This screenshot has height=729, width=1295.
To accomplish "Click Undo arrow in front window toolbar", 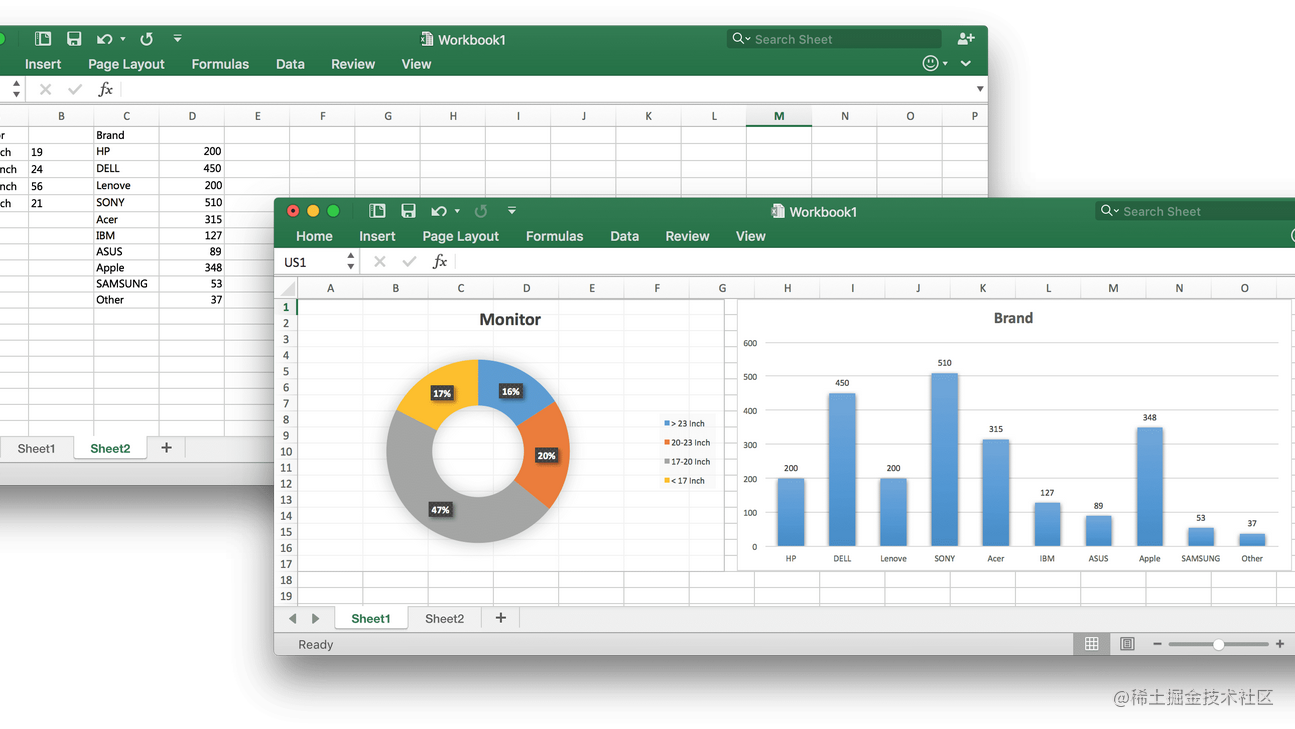I will click(x=439, y=211).
